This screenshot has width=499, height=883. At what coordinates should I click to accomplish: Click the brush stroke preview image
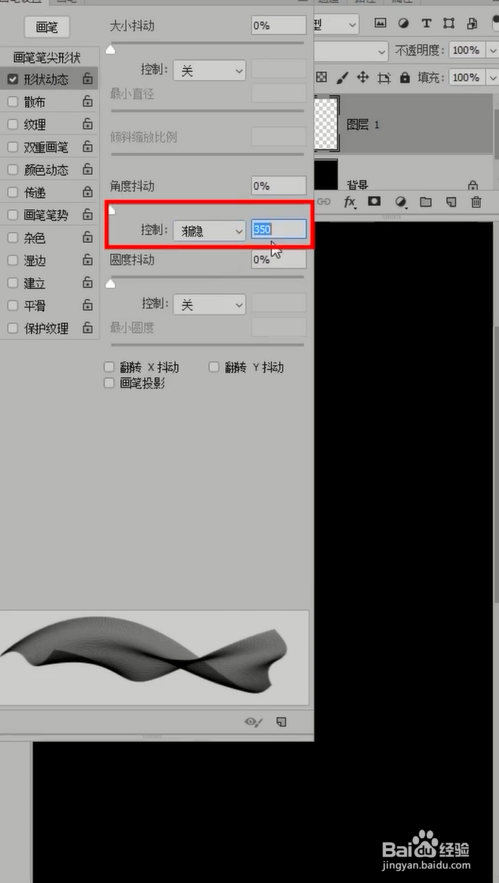tap(154, 658)
